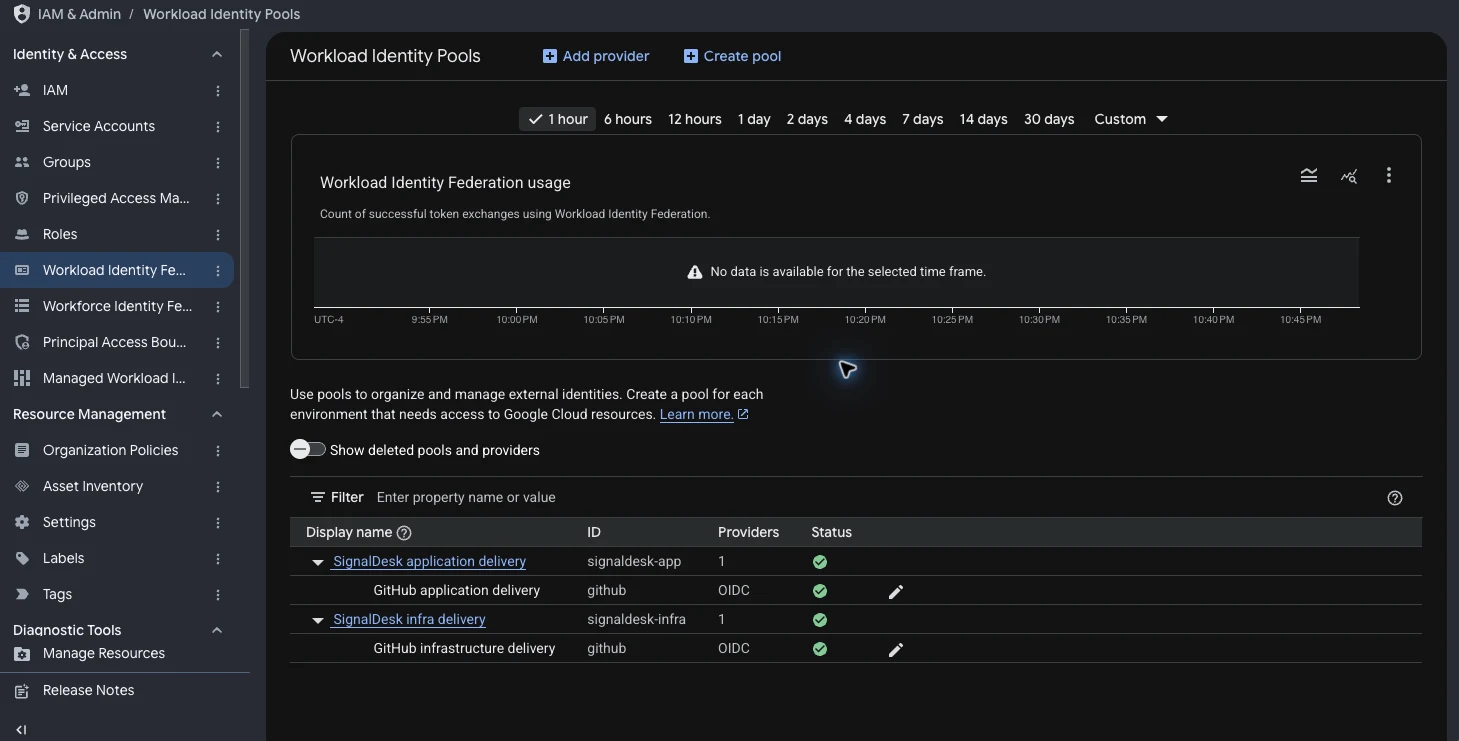Collapse the Diagnostic Tools section
This screenshot has width=1459, height=741.
(x=217, y=630)
